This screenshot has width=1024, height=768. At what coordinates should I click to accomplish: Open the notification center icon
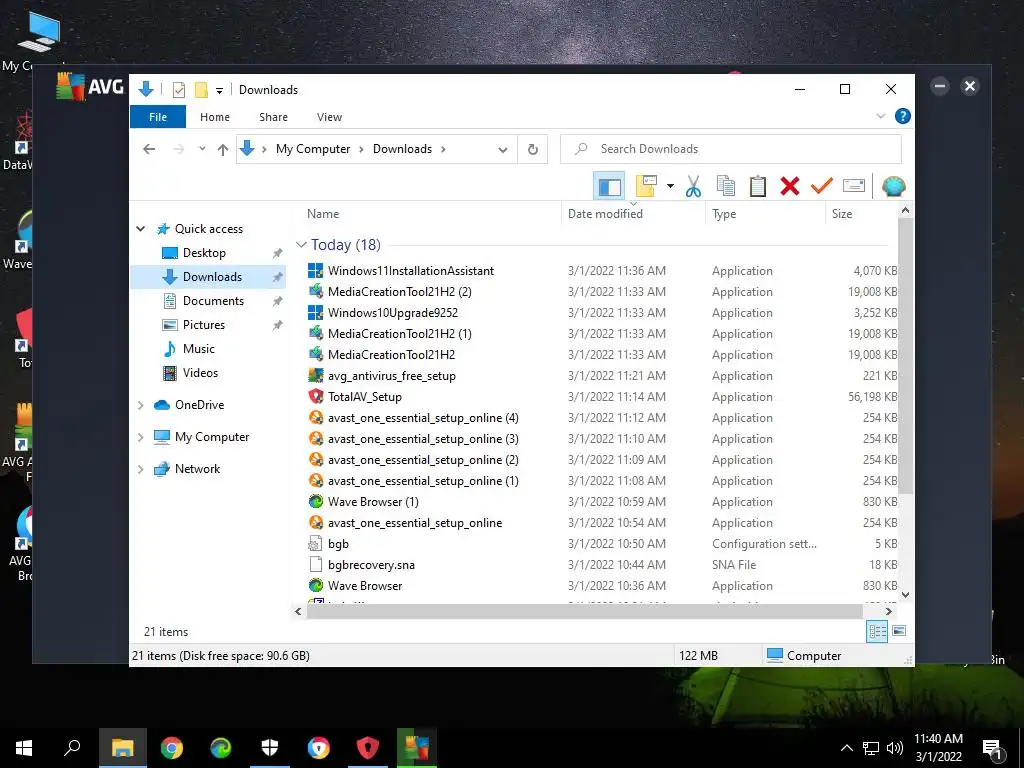click(993, 749)
